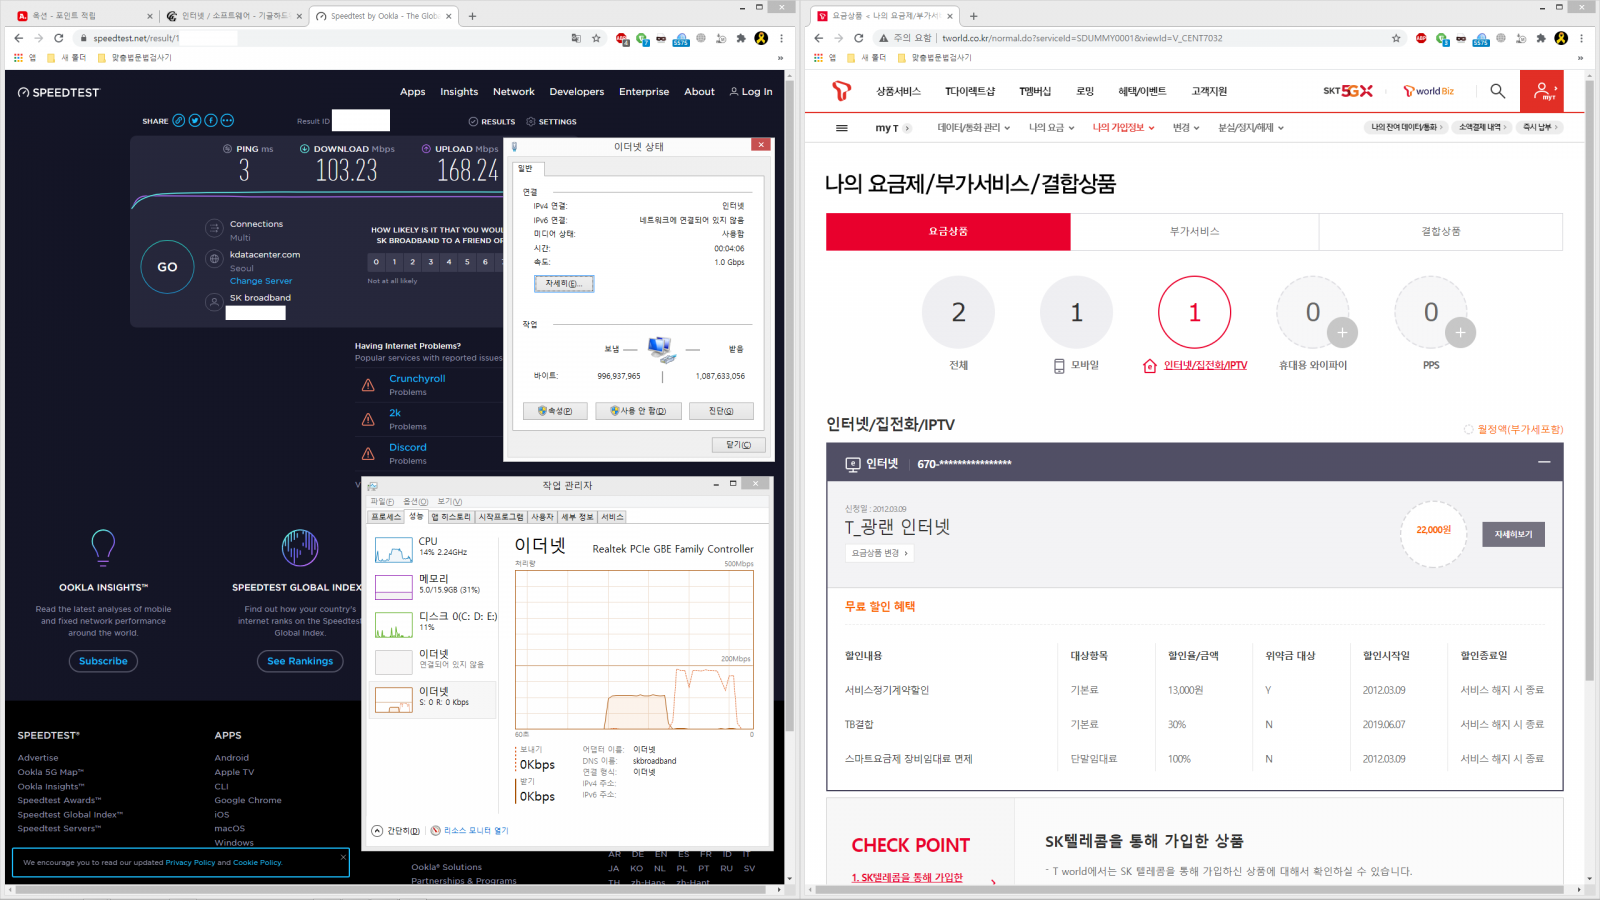Click the plus icon beside 휴대용 와이파이

[x=1342, y=333]
